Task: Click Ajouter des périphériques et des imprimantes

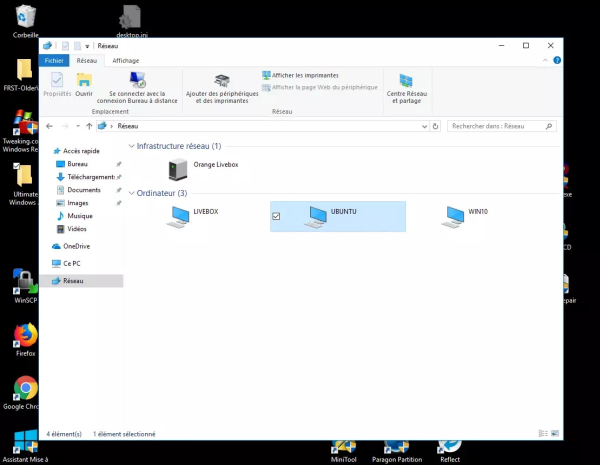Action: click(221, 88)
